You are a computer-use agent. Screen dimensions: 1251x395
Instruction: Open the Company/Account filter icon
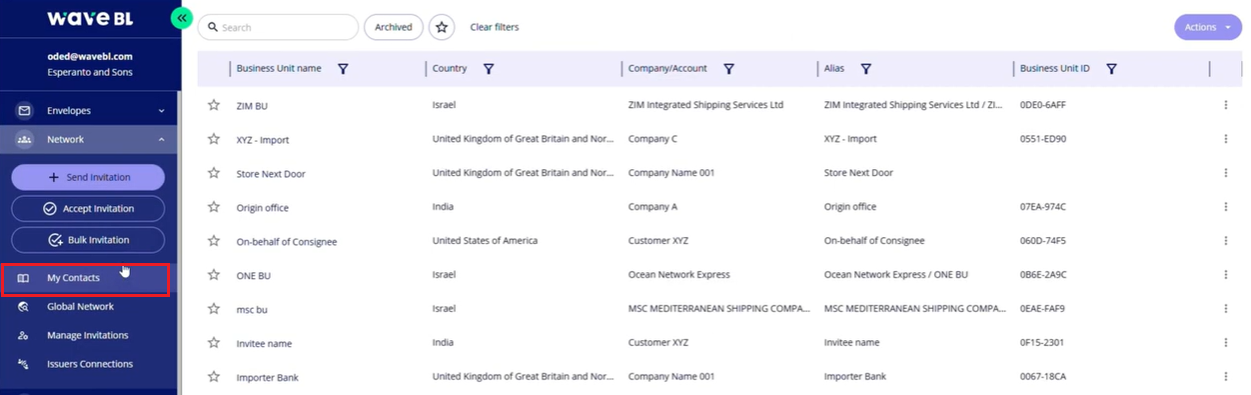pyautogui.click(x=728, y=69)
